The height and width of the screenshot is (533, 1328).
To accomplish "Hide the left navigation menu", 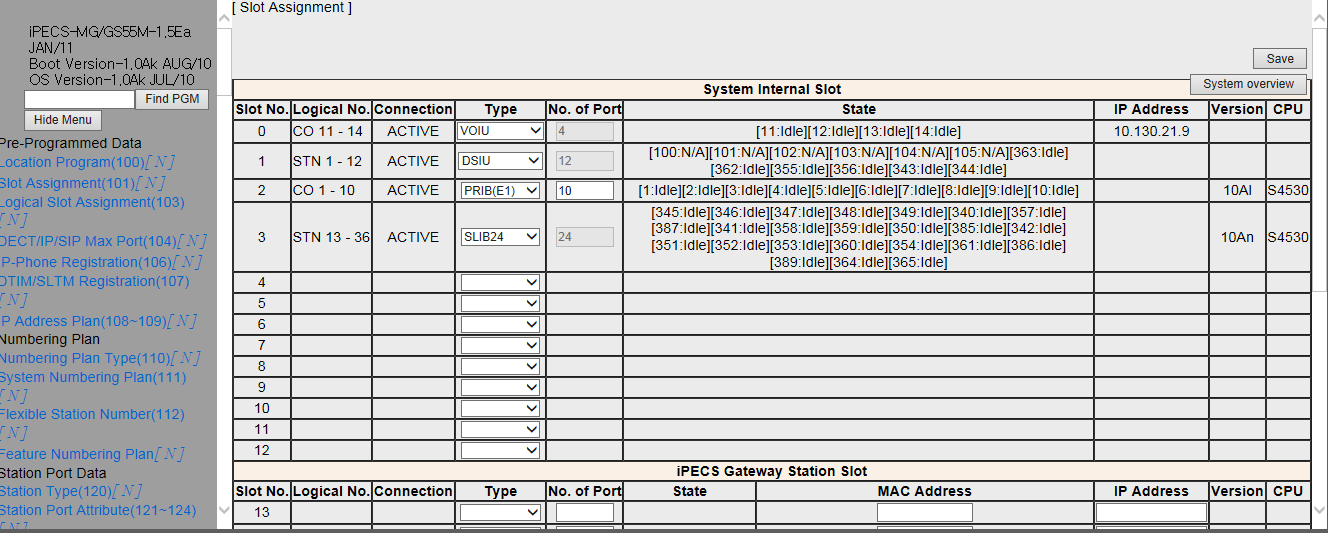I will pyautogui.click(x=62, y=120).
